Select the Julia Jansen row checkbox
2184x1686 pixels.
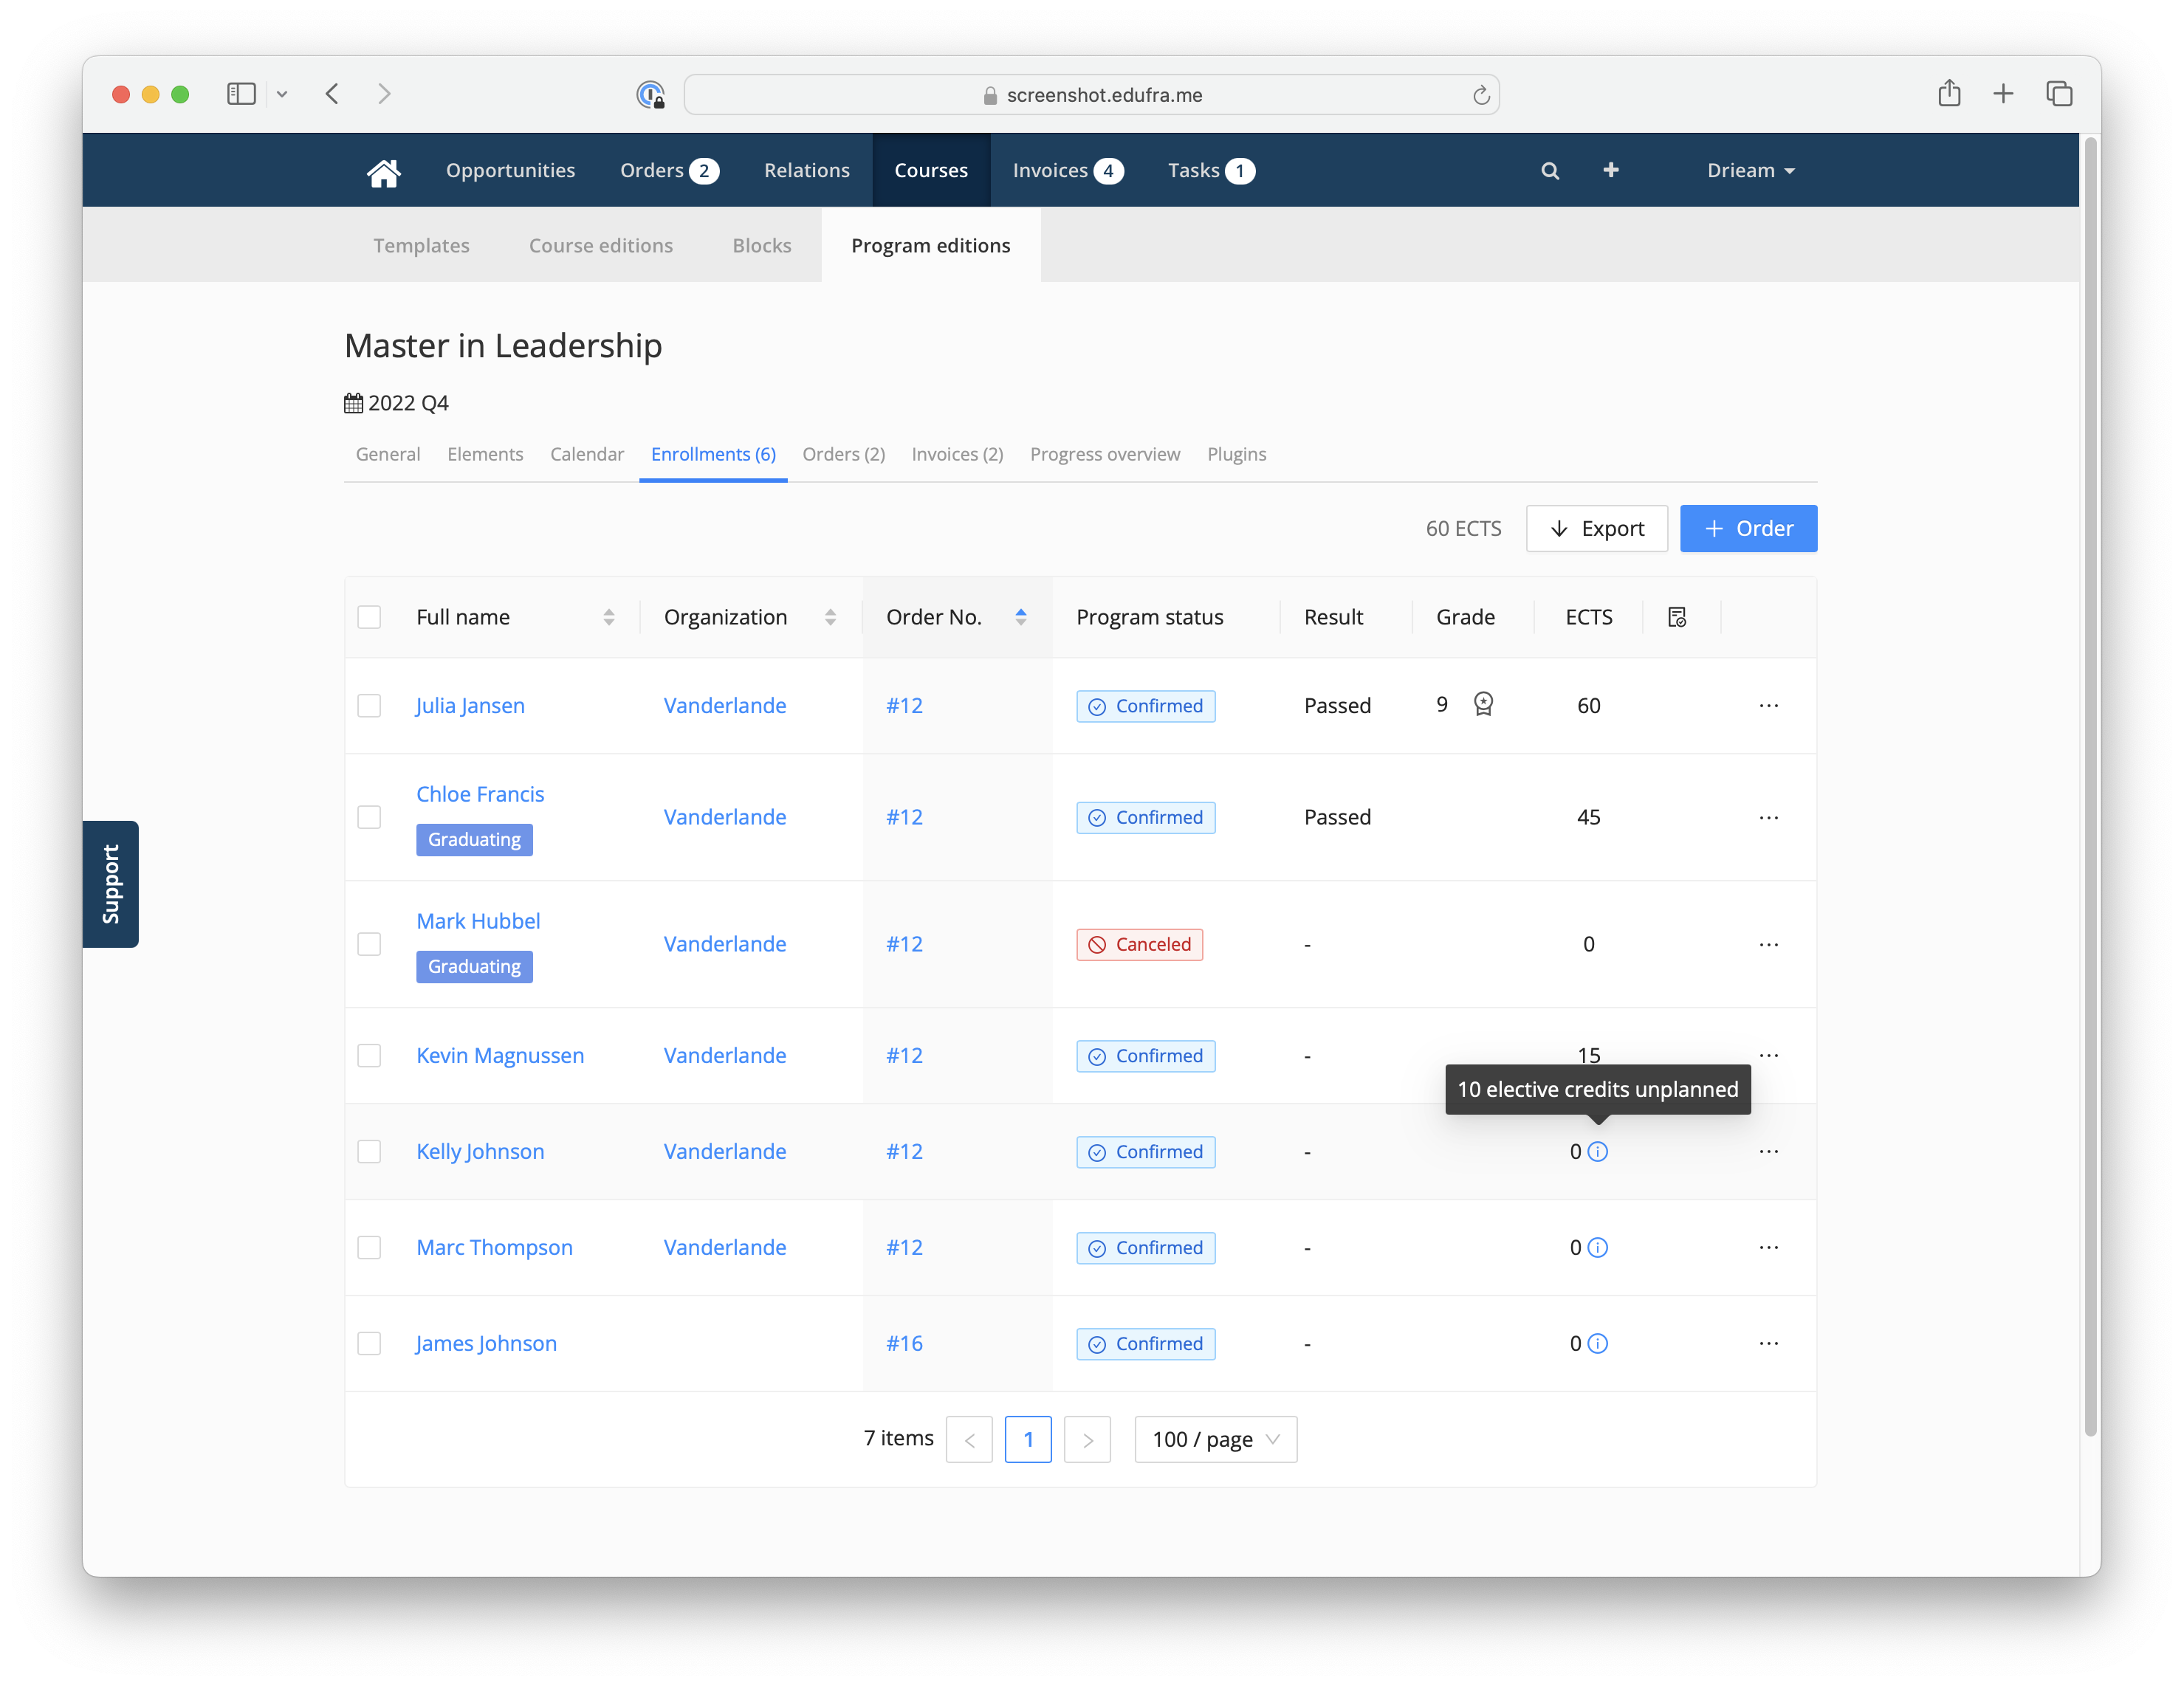point(369,706)
